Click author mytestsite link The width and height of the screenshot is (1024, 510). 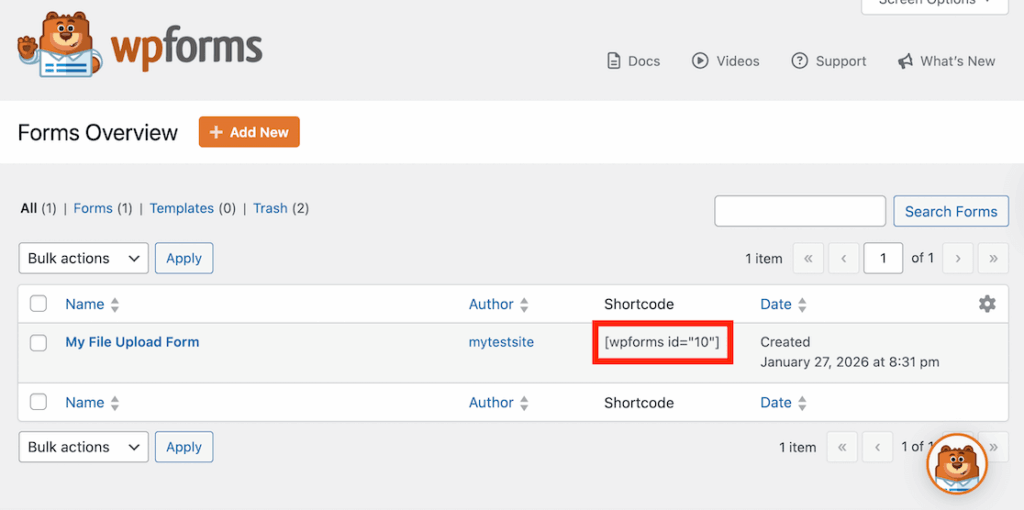coord(501,342)
